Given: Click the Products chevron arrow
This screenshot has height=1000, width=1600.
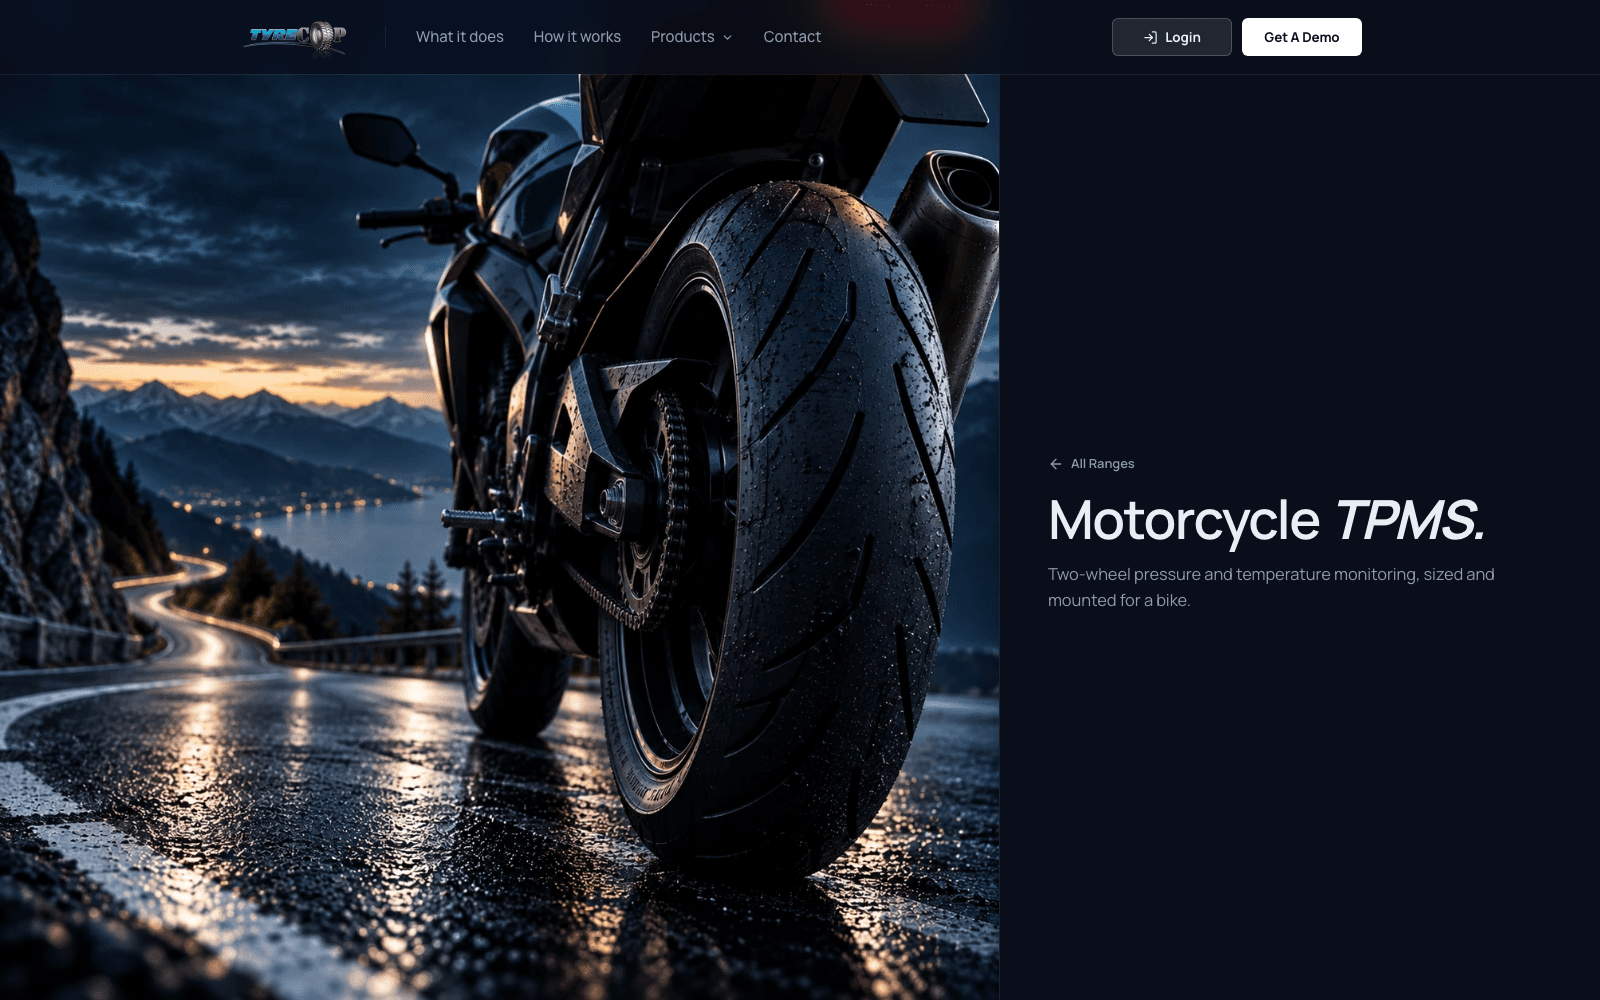Looking at the screenshot, I should (x=727, y=37).
